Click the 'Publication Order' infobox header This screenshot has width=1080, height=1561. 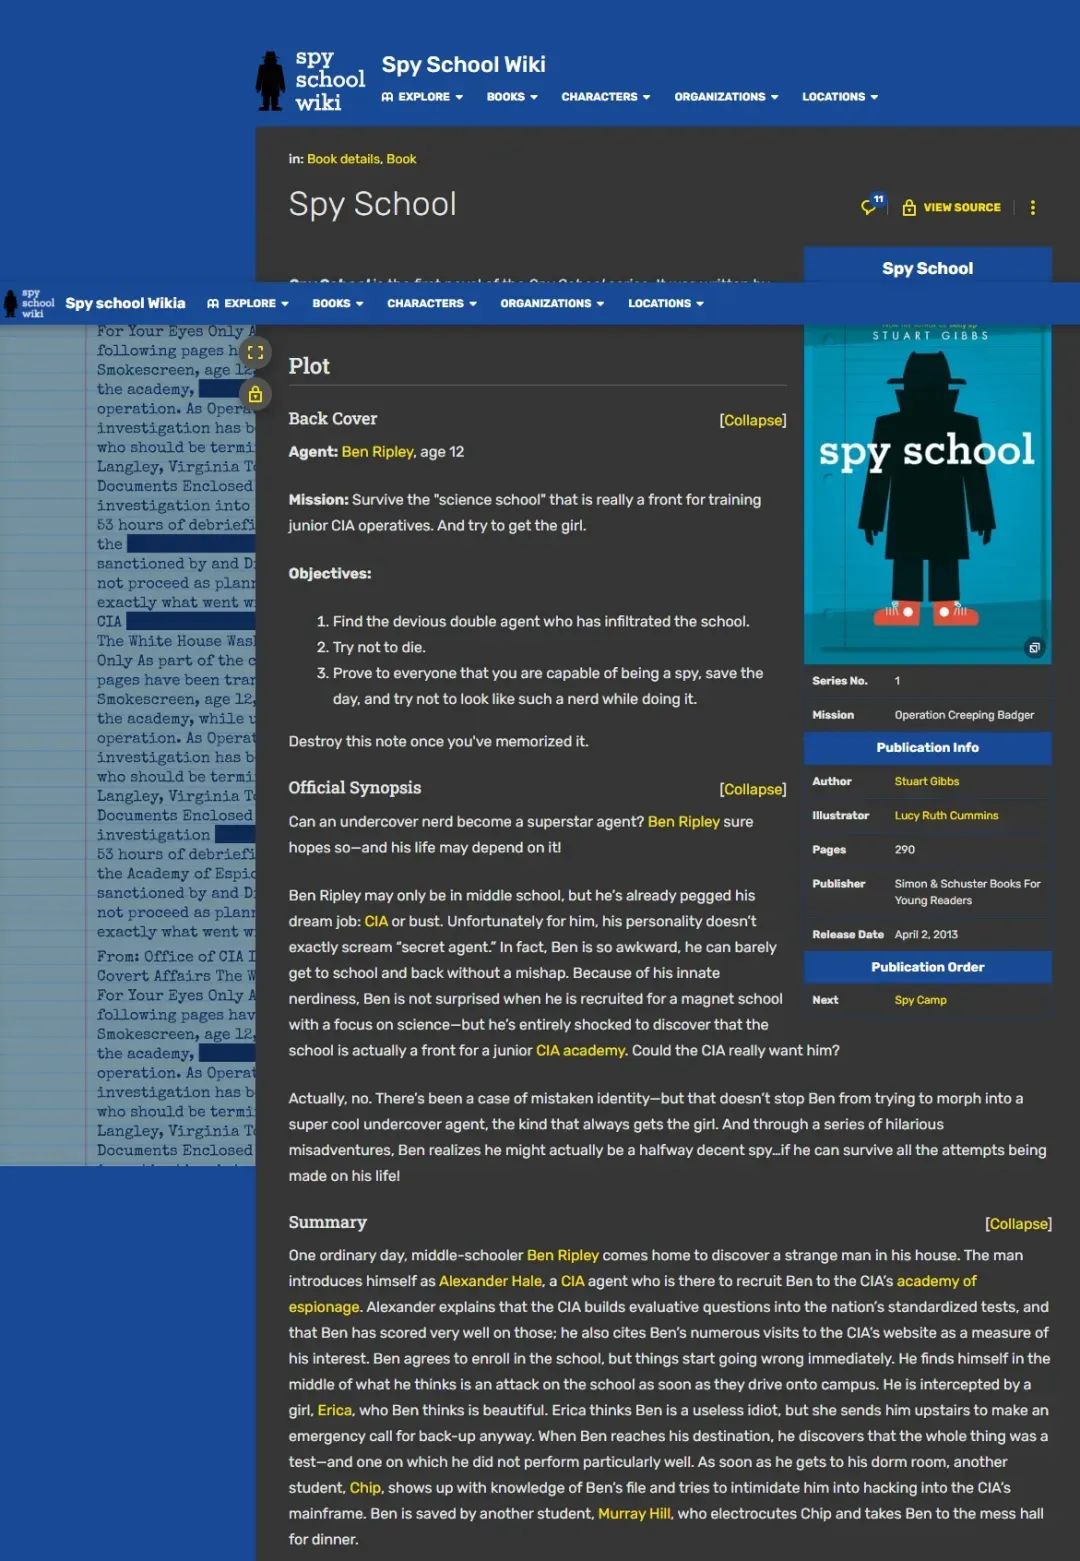[928, 967]
